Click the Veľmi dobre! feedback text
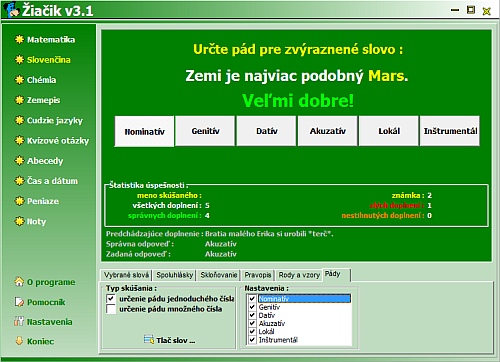Viewport: 500px width, 362px height. (x=298, y=100)
